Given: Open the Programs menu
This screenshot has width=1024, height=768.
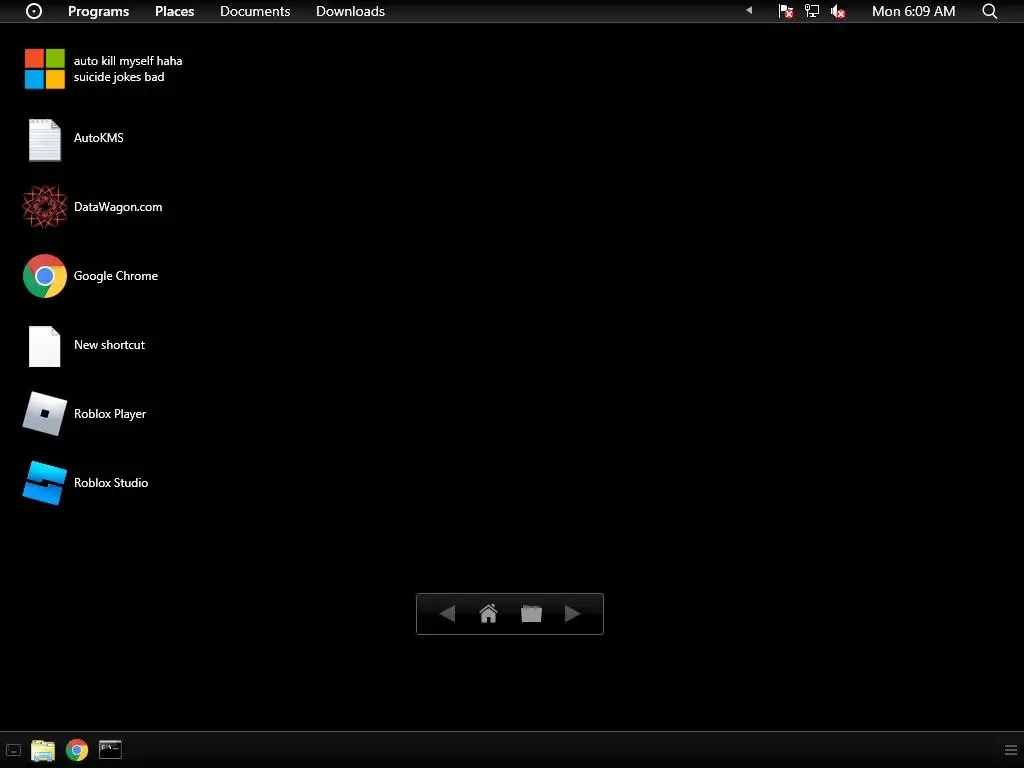Looking at the screenshot, I should 99,11.
